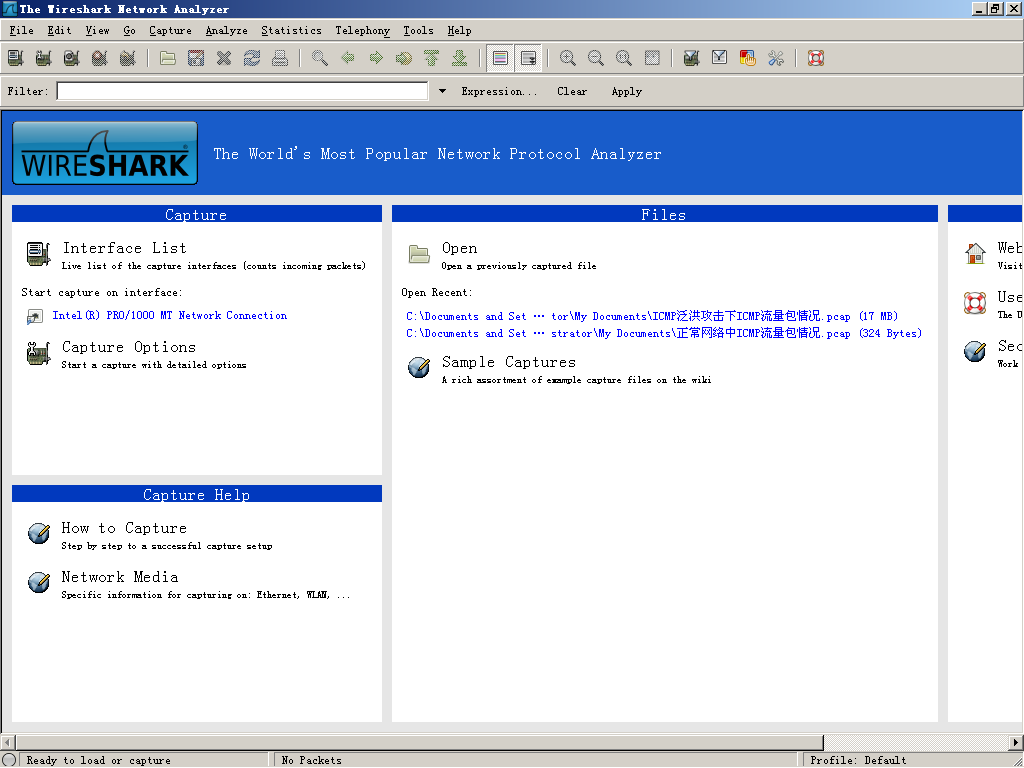Stop the running capture via toolbar icon

click(100, 58)
